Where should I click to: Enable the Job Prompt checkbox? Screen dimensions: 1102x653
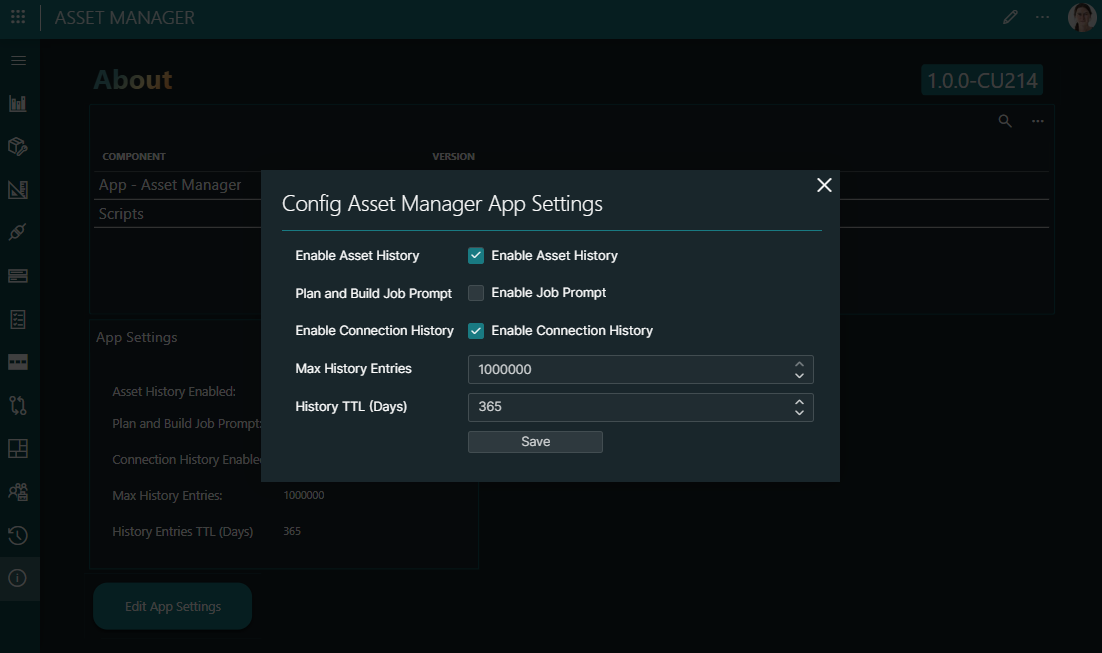tap(476, 293)
